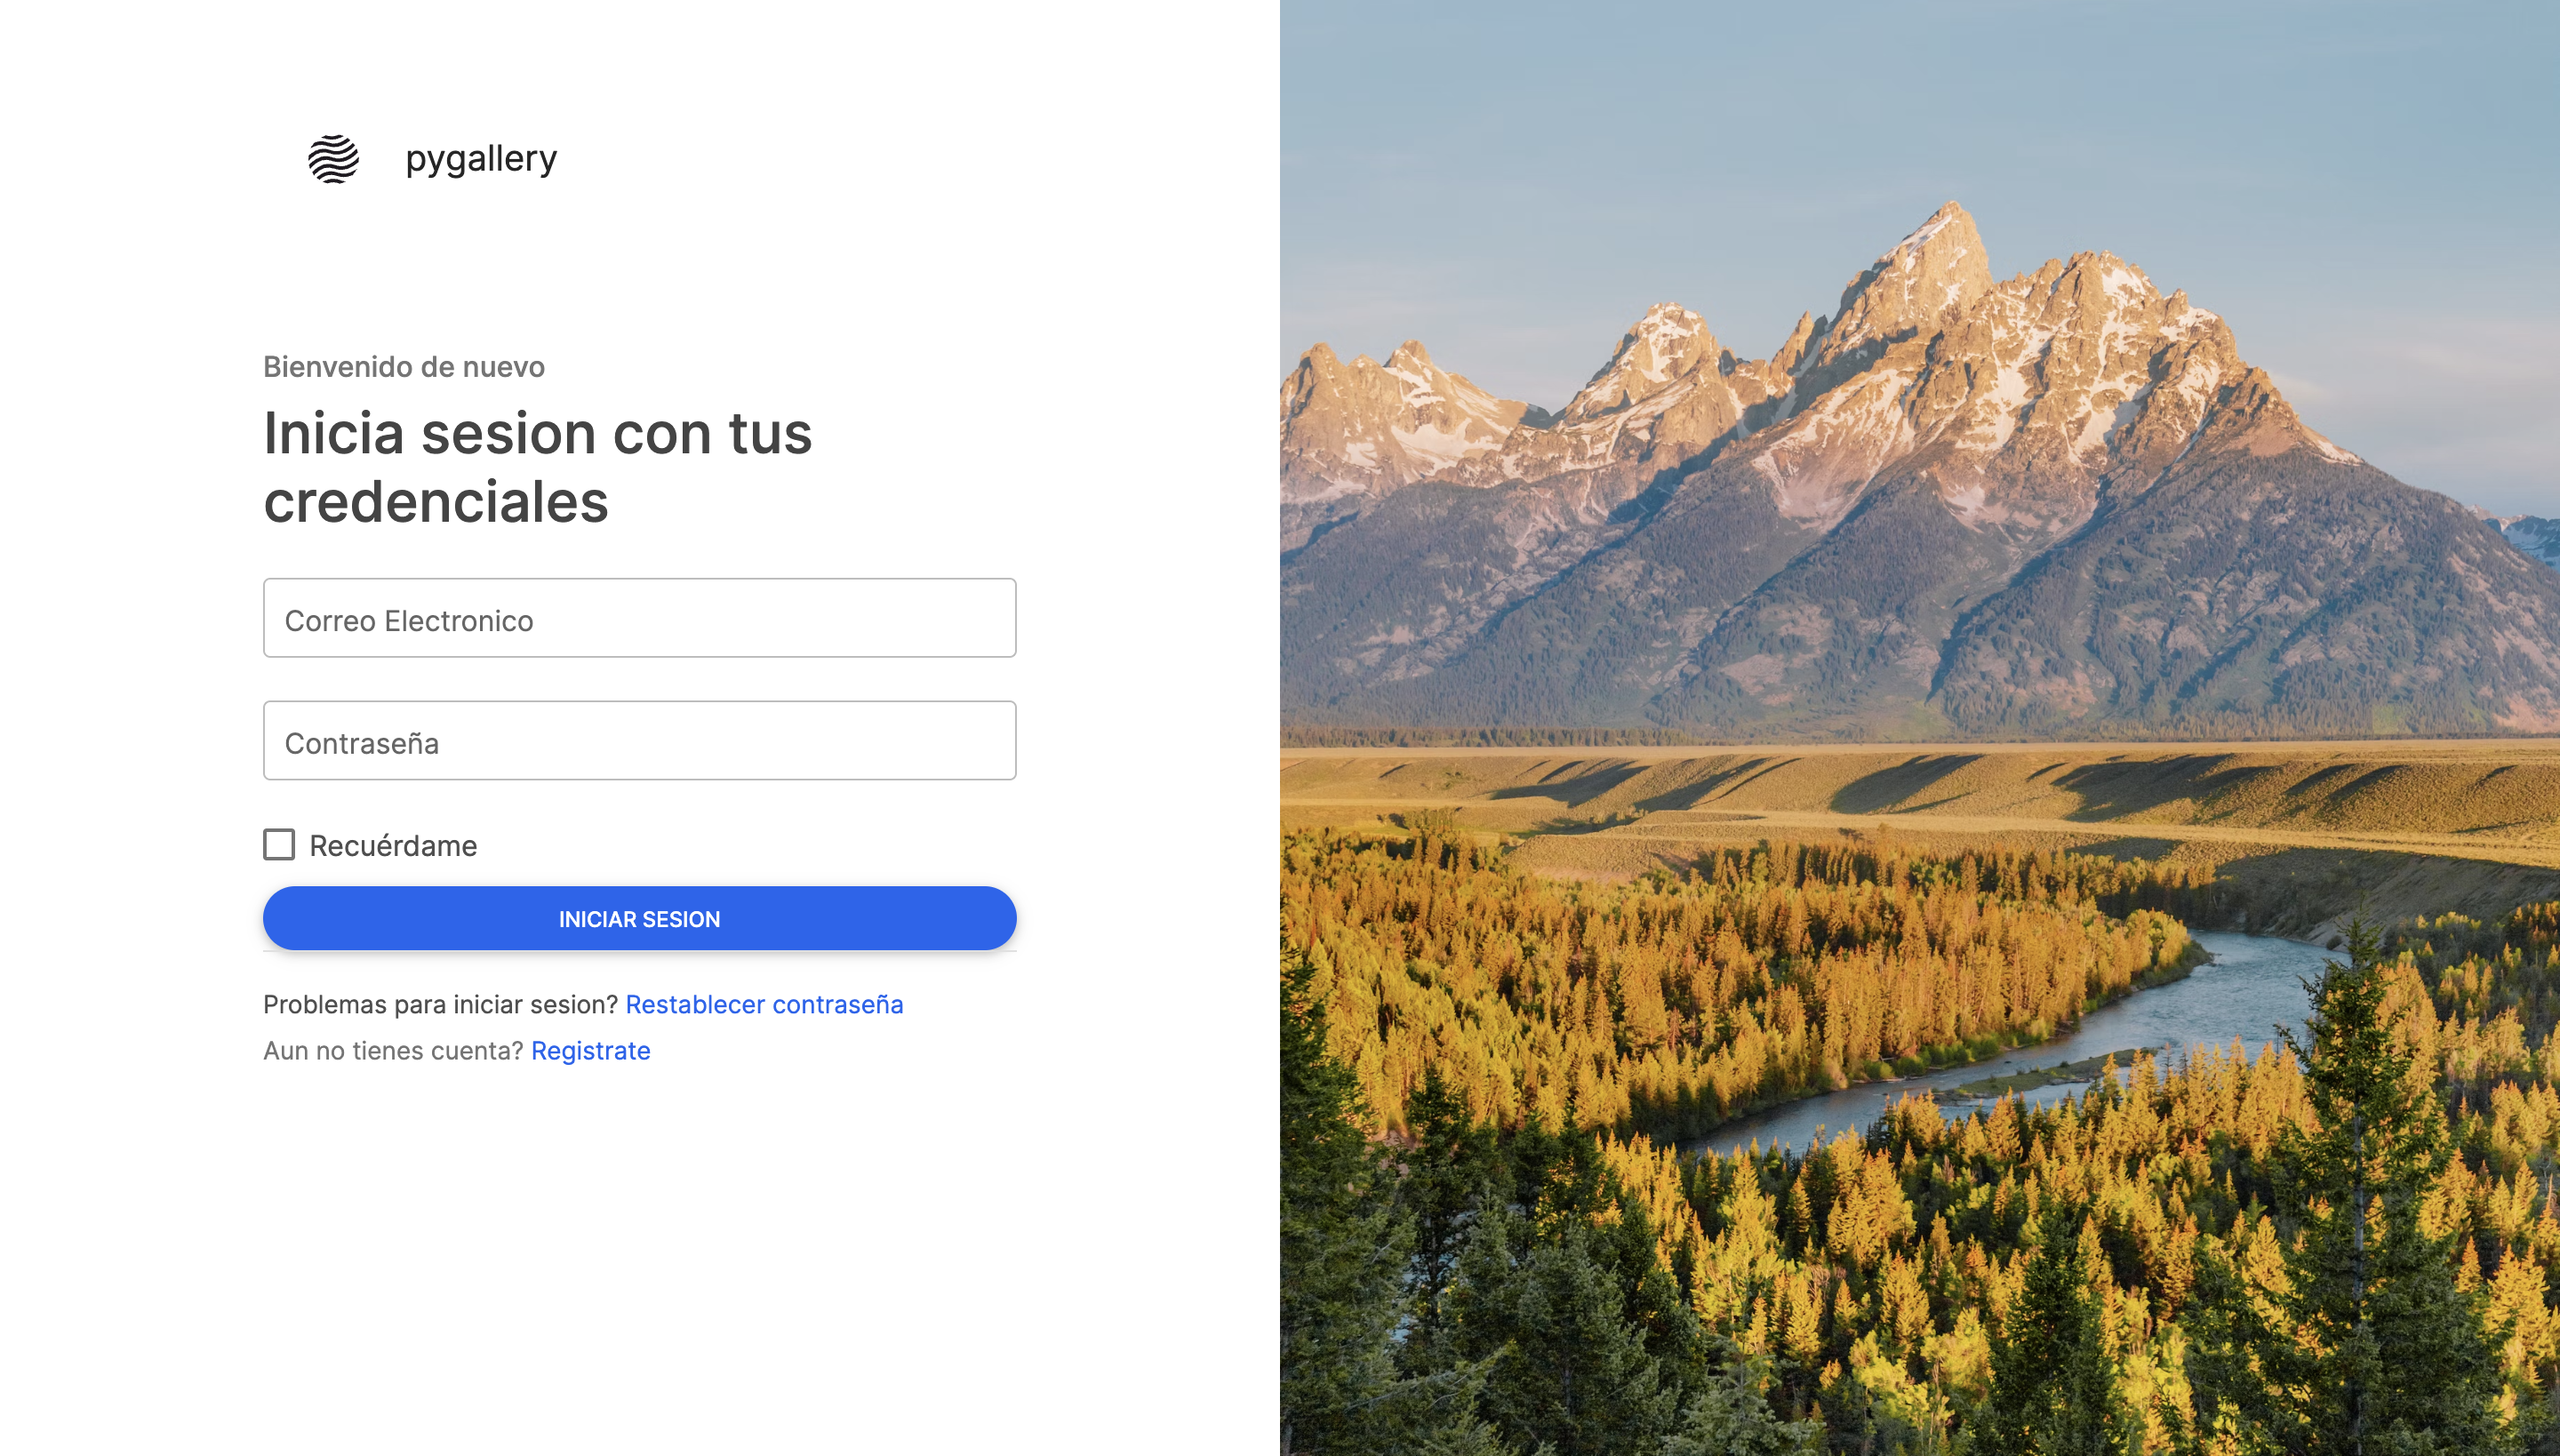
Task: Click the Problemas para iniciar sesion text
Action: (x=441, y=1005)
